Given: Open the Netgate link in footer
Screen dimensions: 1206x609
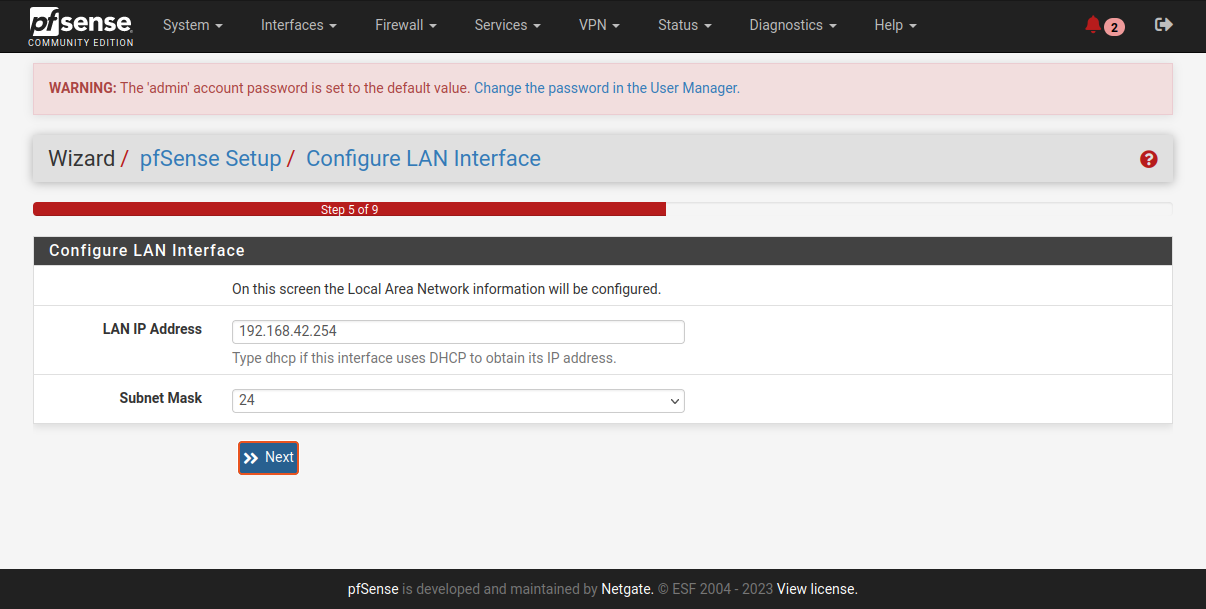Looking at the screenshot, I should coord(626,589).
